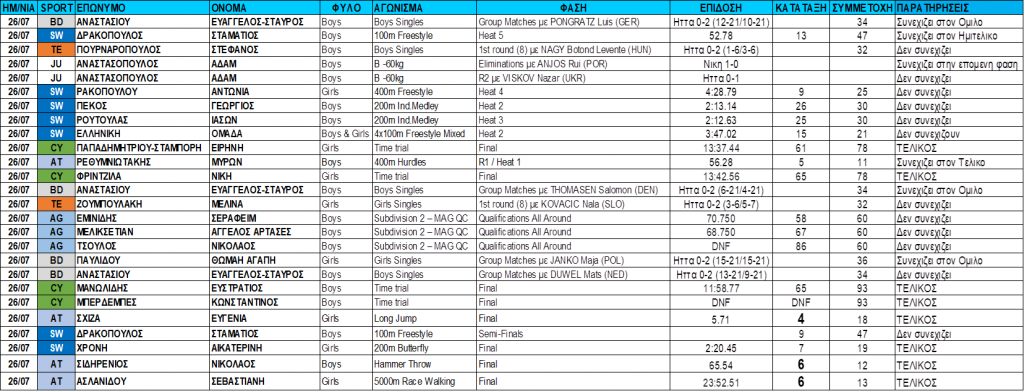The height and width of the screenshot is (391, 1024).
Task: Select the blue SW cell for ΡΑΚΟΠΟΥΛΟΥ
Action: (x=56, y=91)
